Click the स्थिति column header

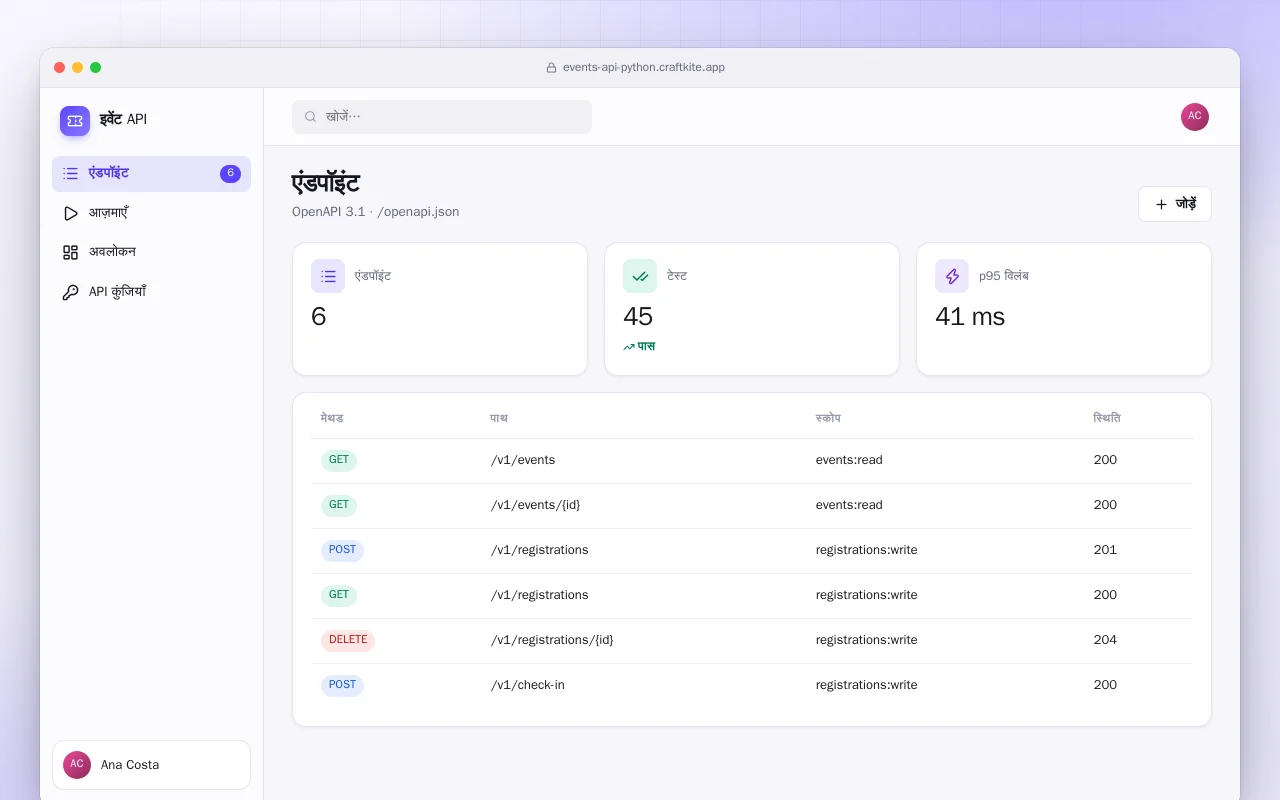pyautogui.click(x=1107, y=418)
